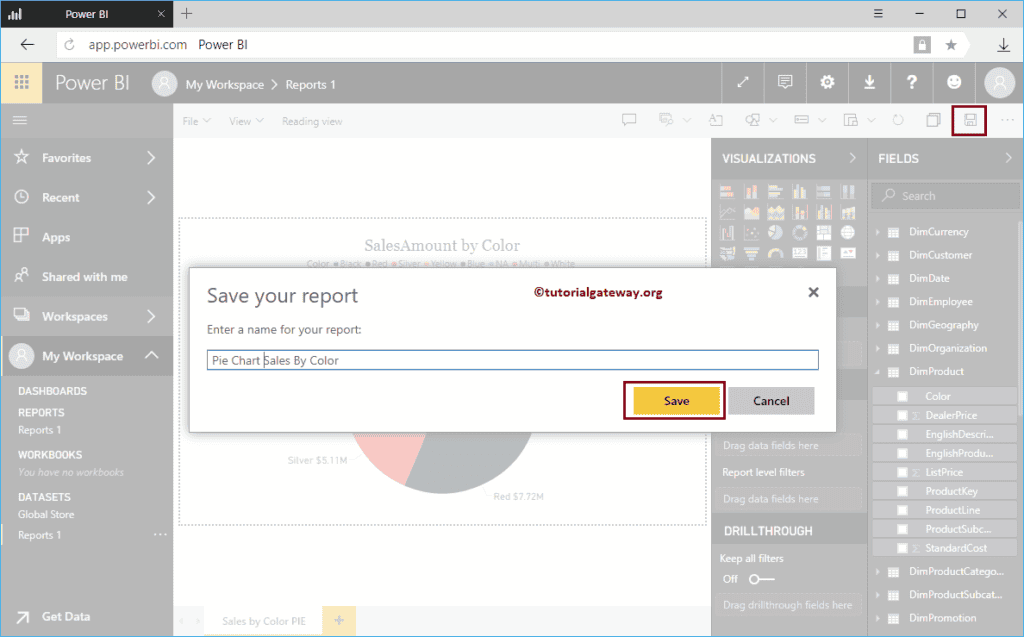
Task: Click the Shapes toolbar icon
Action: (753, 120)
